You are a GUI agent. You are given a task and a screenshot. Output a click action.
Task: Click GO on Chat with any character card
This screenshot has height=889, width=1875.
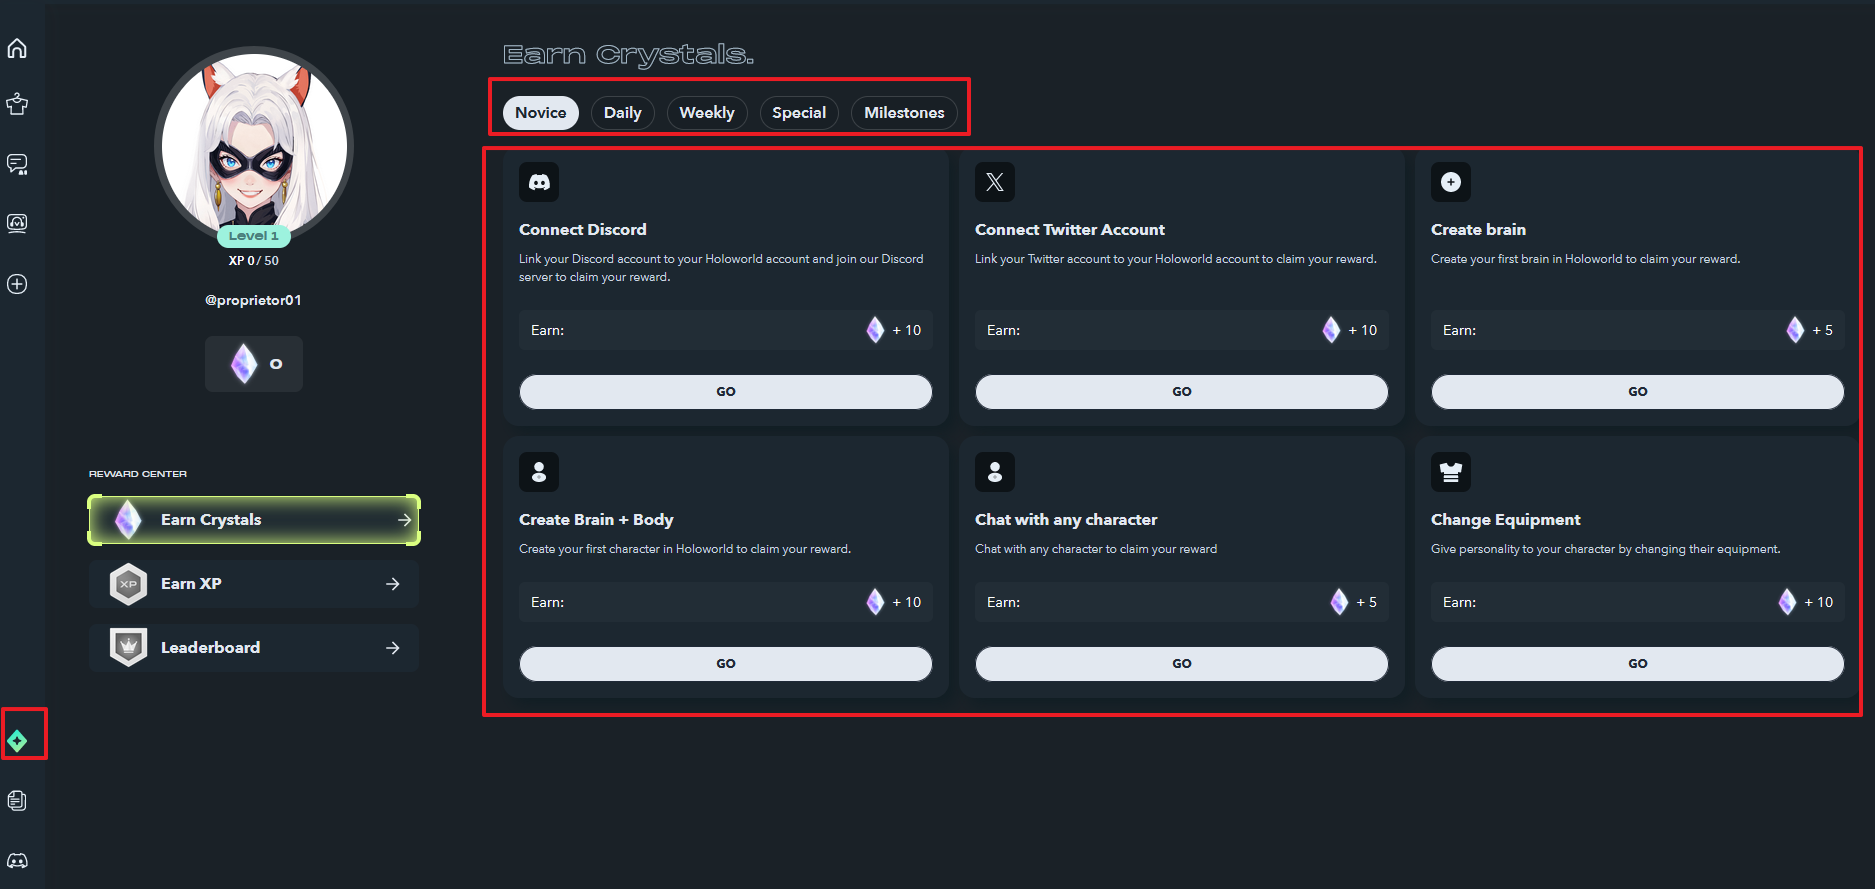tap(1182, 664)
